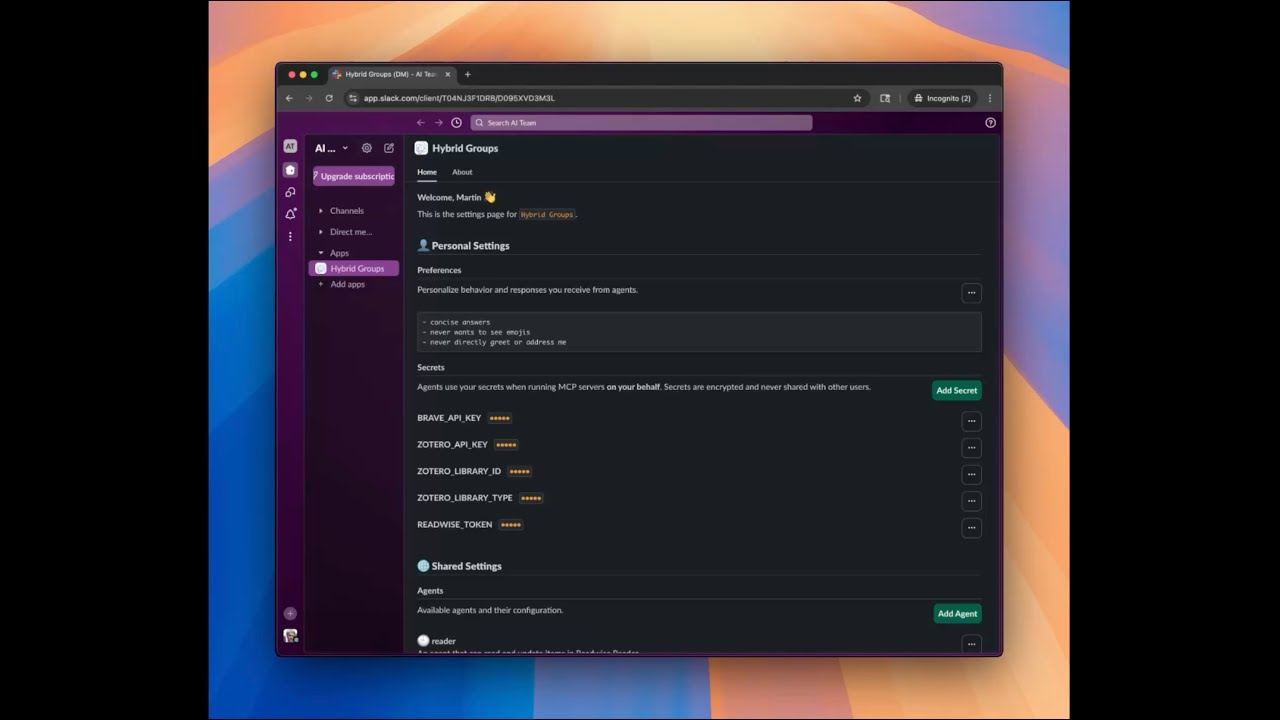Click the ZOTERO_API_KEY masked value
The image size is (1280, 720).
(x=506, y=445)
